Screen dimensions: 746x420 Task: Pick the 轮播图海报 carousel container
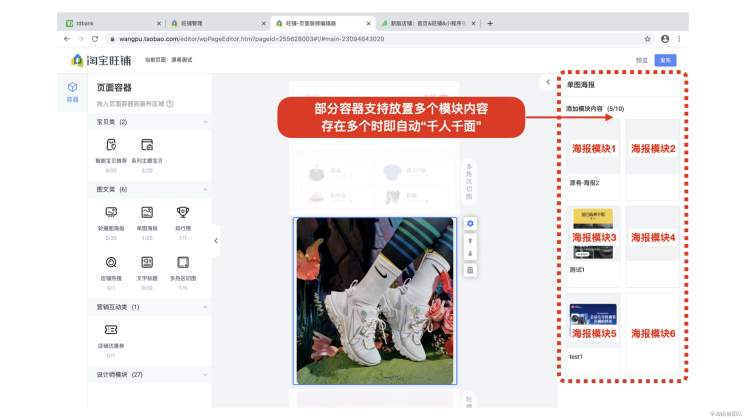111,212
